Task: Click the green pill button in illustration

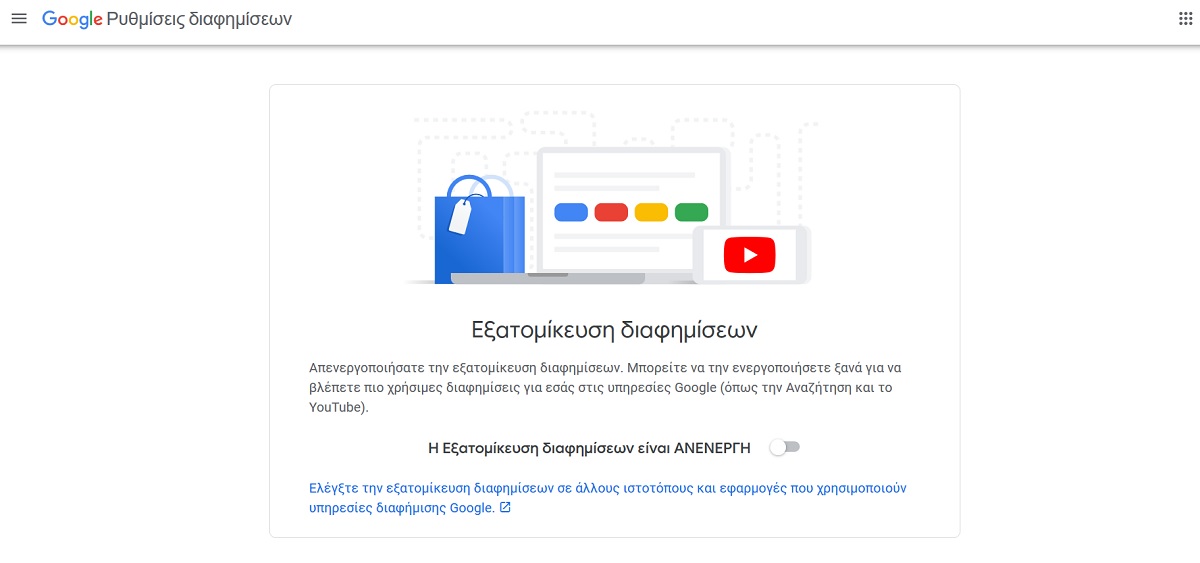Action: coord(691,212)
